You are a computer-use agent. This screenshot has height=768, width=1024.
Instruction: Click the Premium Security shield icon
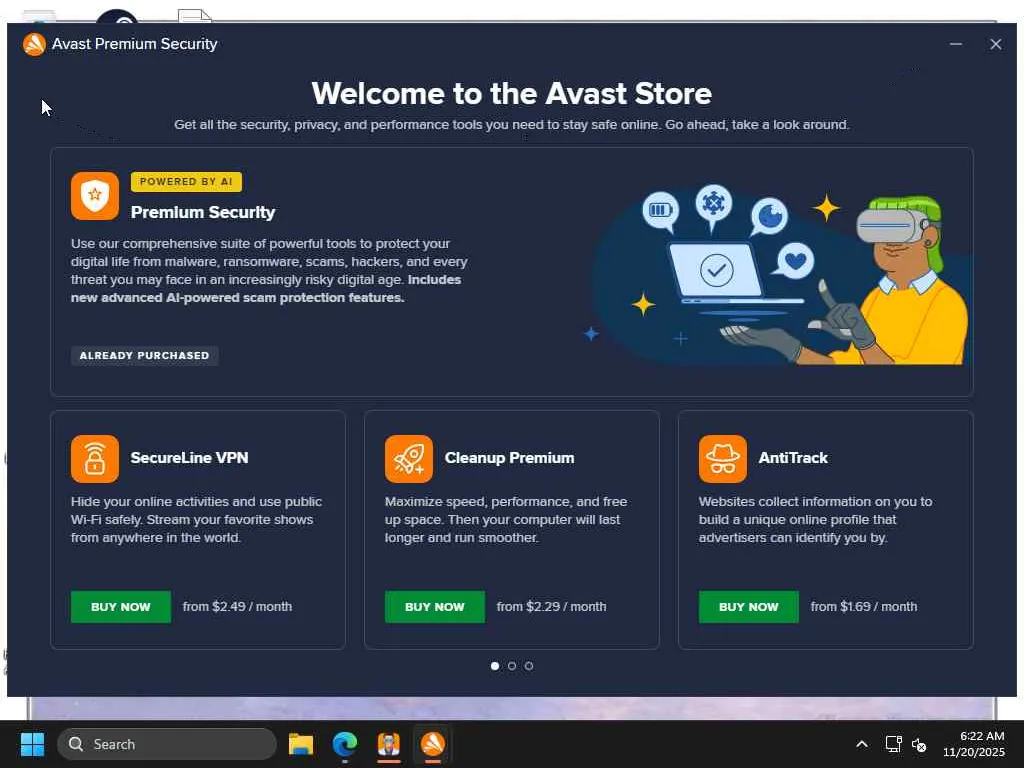coord(95,196)
